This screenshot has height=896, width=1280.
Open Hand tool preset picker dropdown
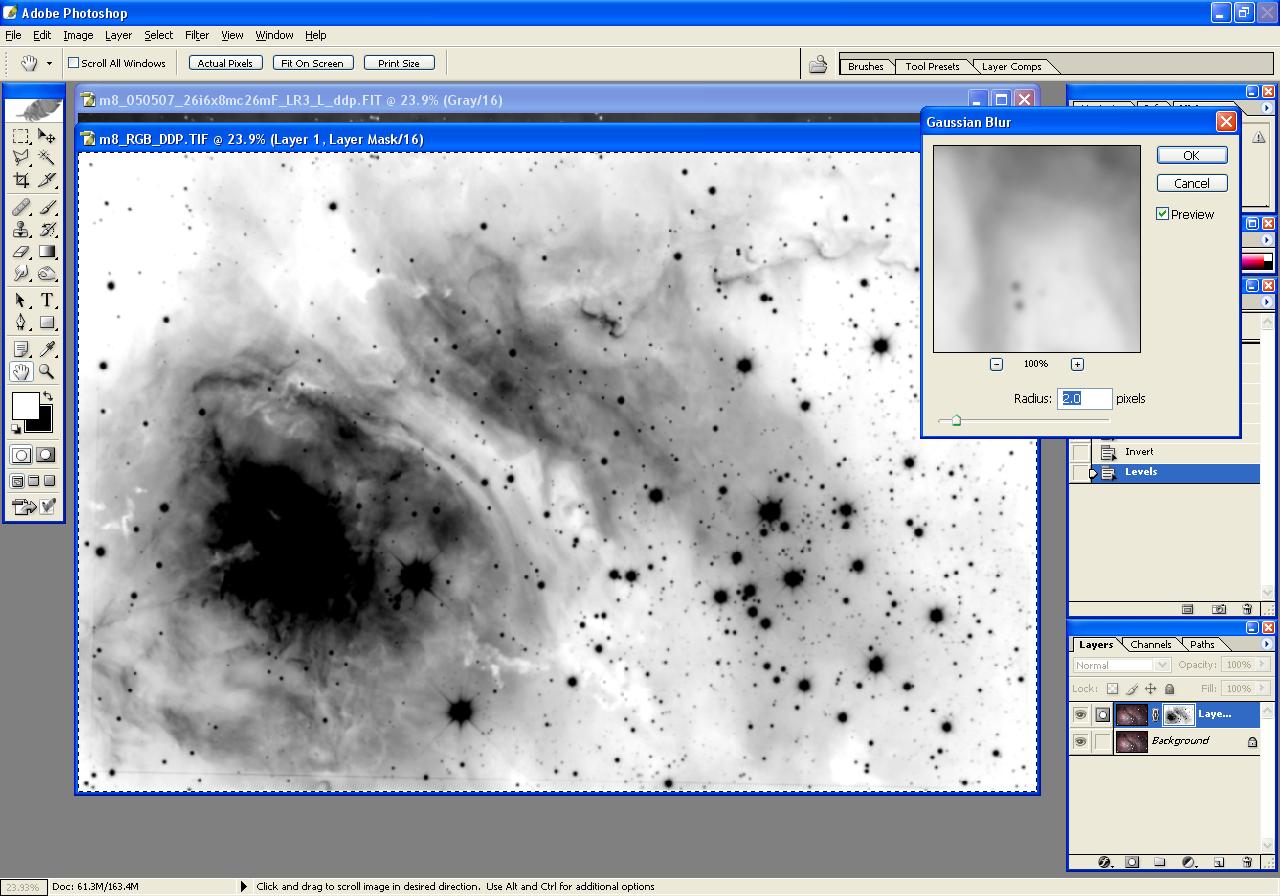coord(49,63)
